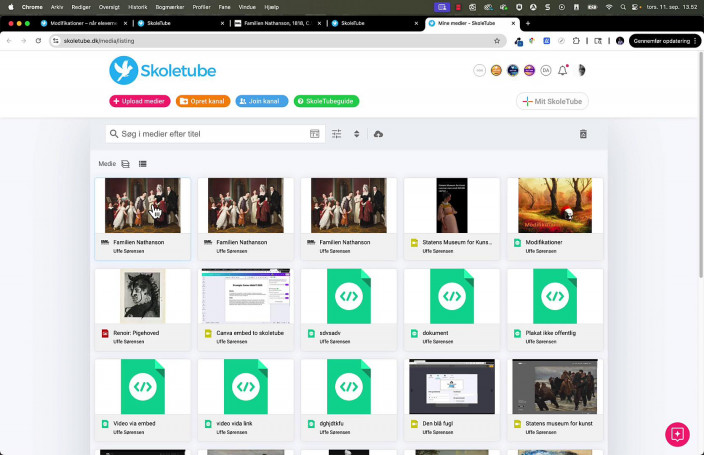This screenshot has height=455, width=704.
Task: Open the chat widget in bottom corner
Action: tap(677, 434)
